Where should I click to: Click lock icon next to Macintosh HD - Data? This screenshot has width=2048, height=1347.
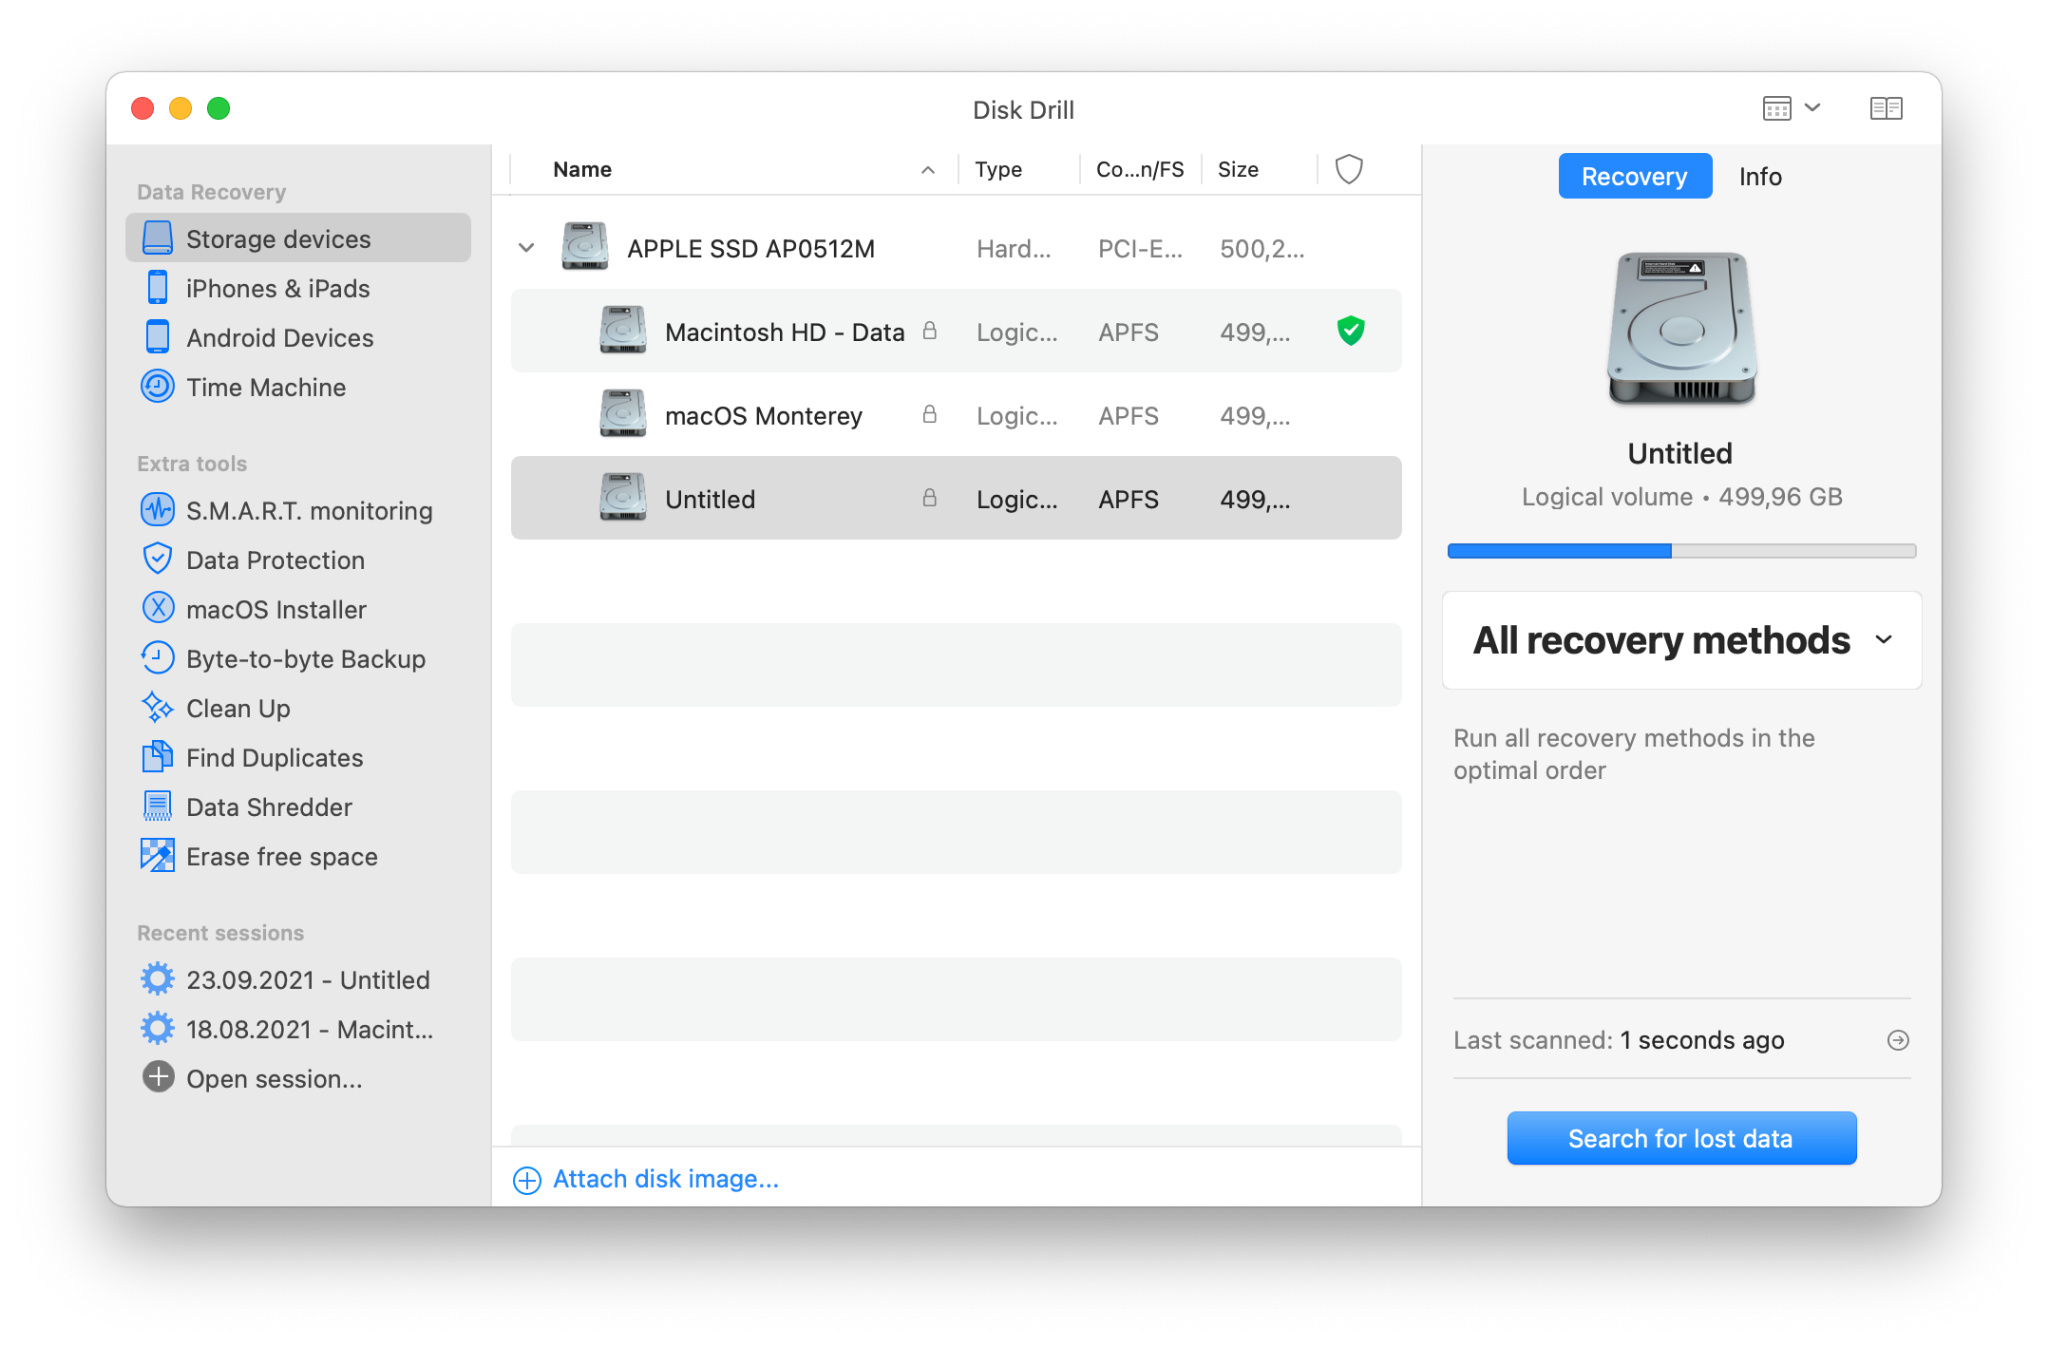[929, 330]
